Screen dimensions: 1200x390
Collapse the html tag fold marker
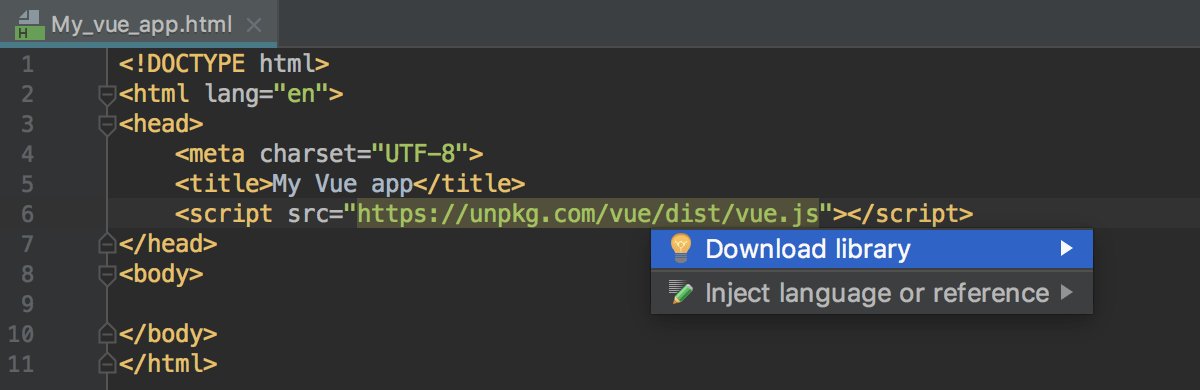point(107,95)
